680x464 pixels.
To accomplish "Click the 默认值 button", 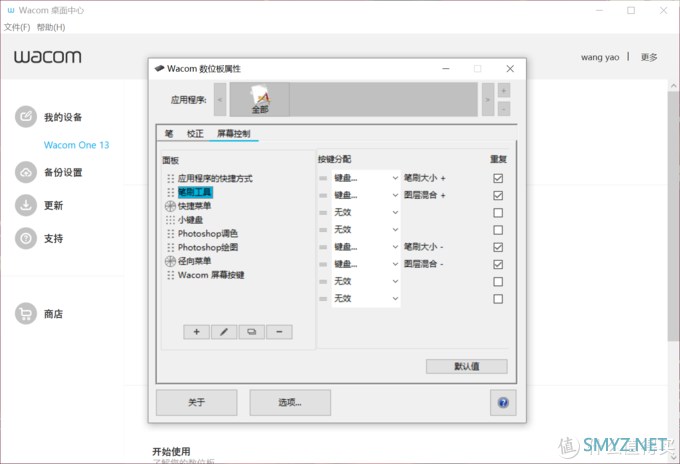I will coord(467,366).
